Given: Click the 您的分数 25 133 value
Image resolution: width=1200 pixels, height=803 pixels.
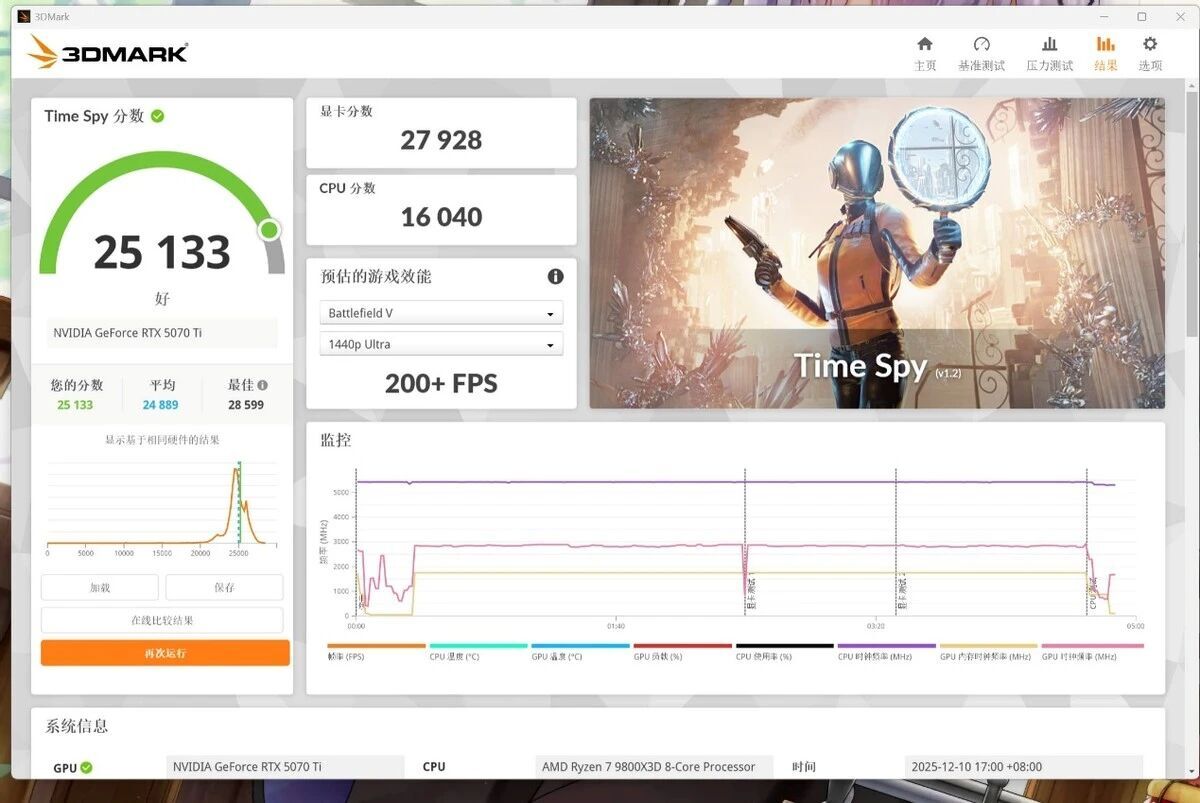Looking at the screenshot, I should point(75,405).
